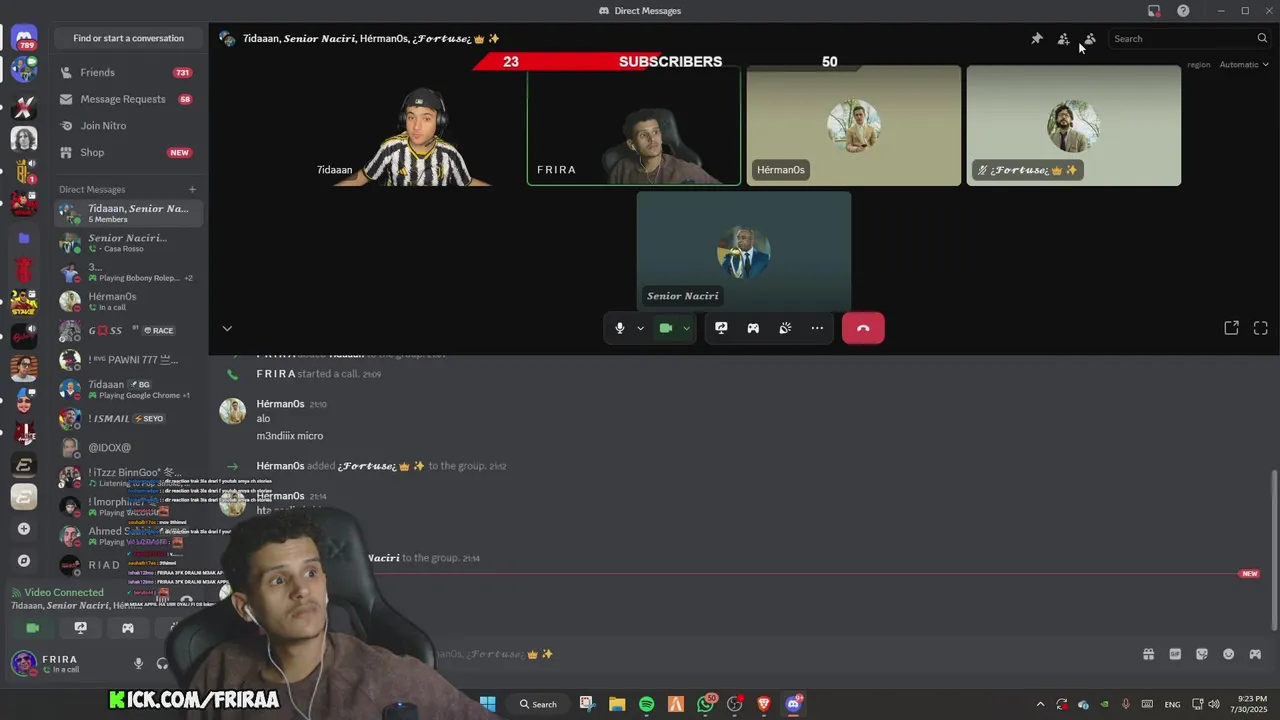Add a server with plus icon
The height and width of the screenshot is (720, 1280).
24,529
